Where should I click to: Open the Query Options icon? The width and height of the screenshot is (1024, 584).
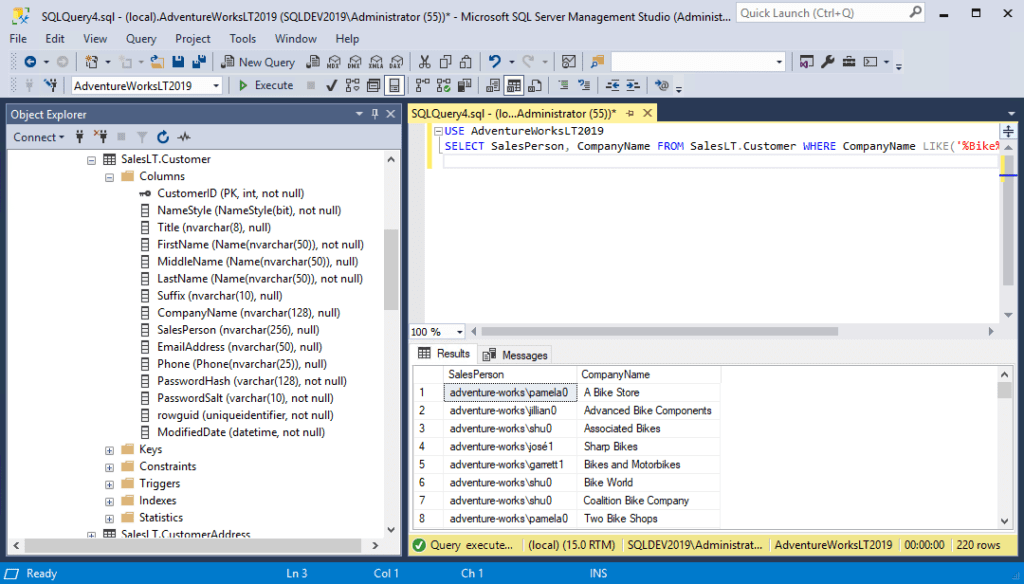tap(374, 86)
